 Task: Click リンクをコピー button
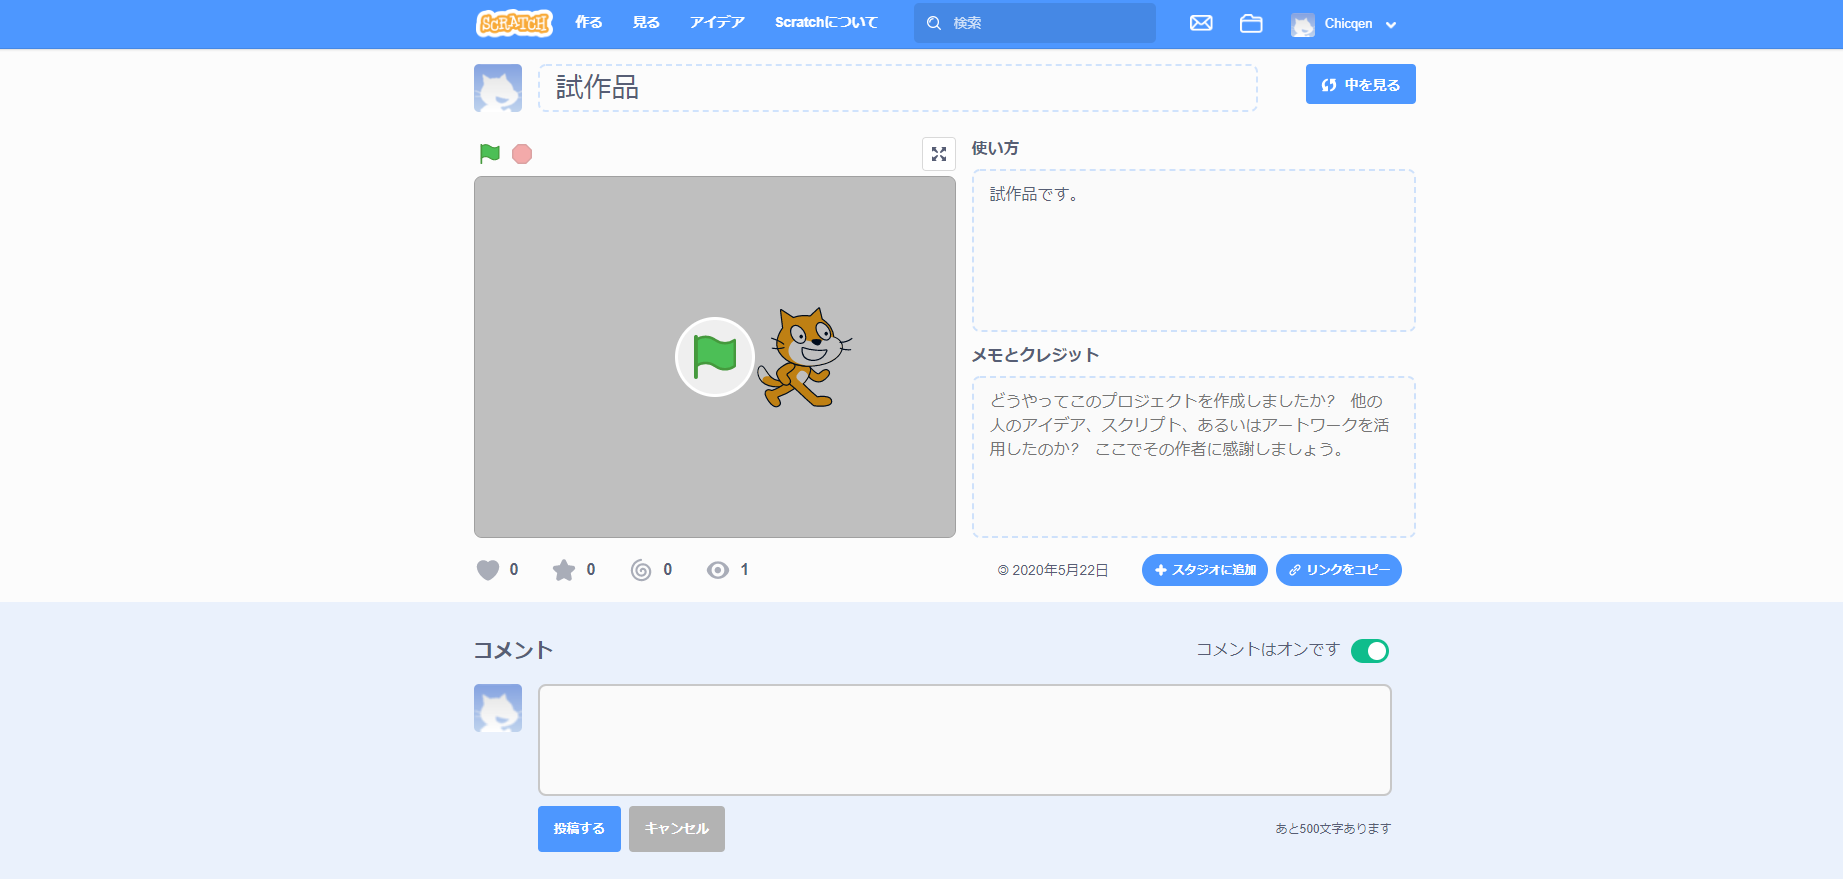click(x=1339, y=570)
